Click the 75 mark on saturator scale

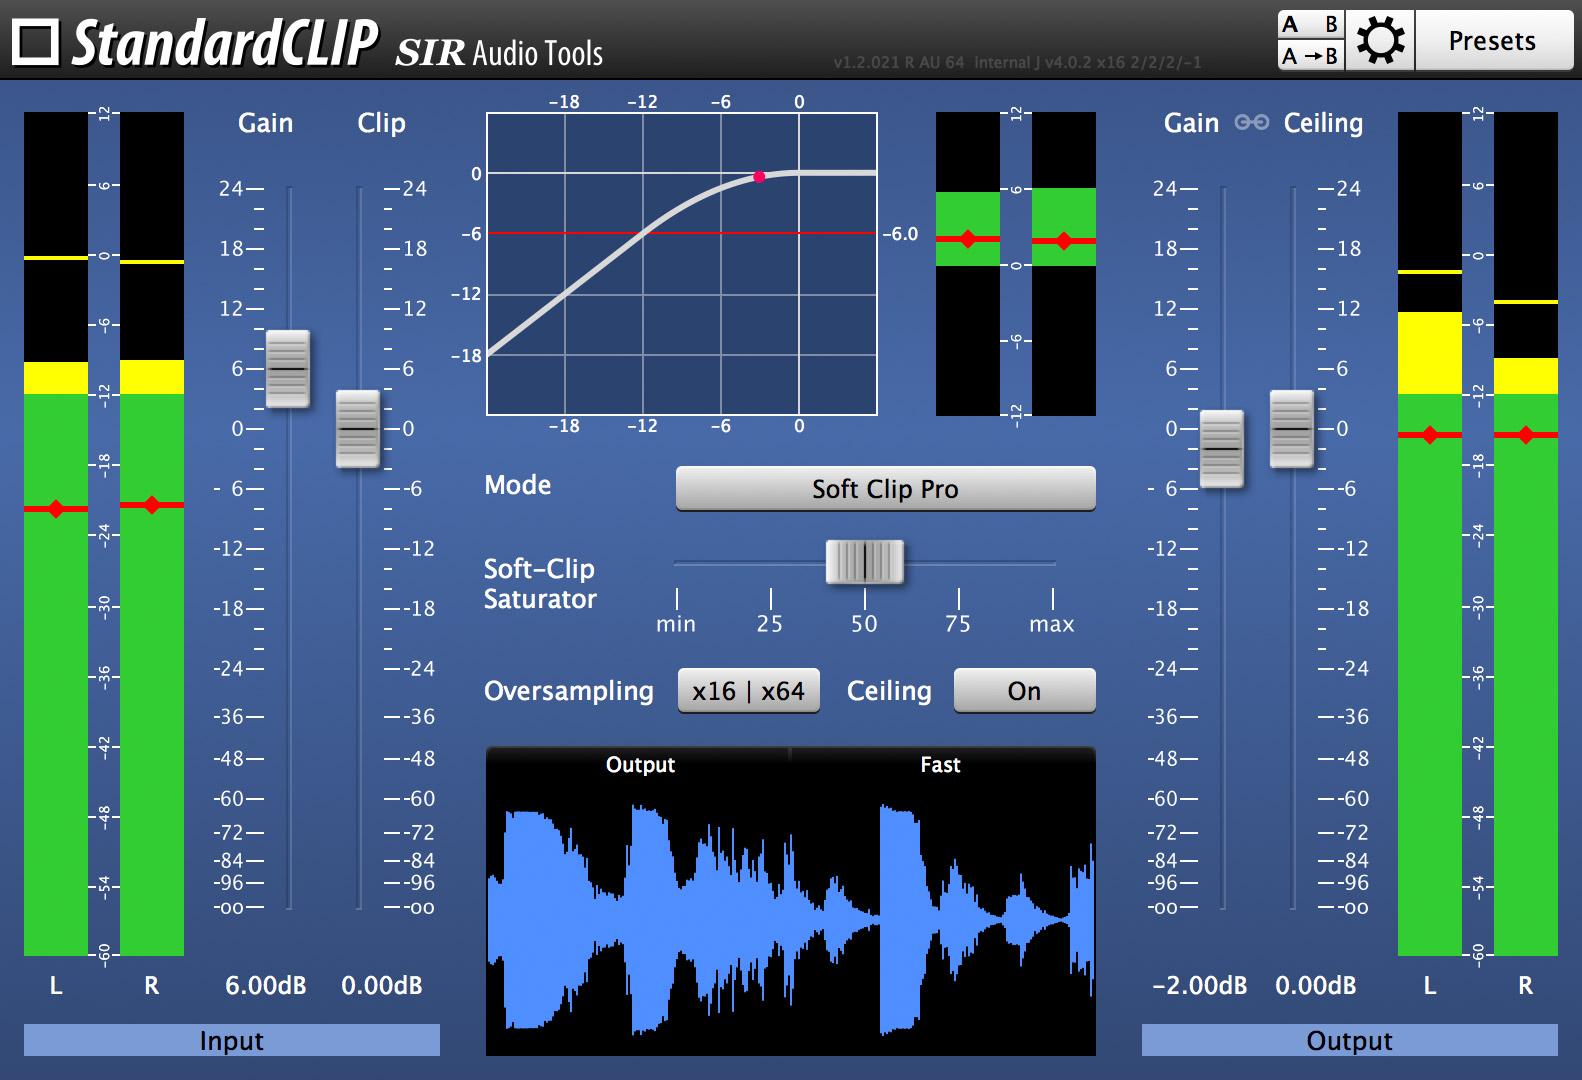[958, 624]
